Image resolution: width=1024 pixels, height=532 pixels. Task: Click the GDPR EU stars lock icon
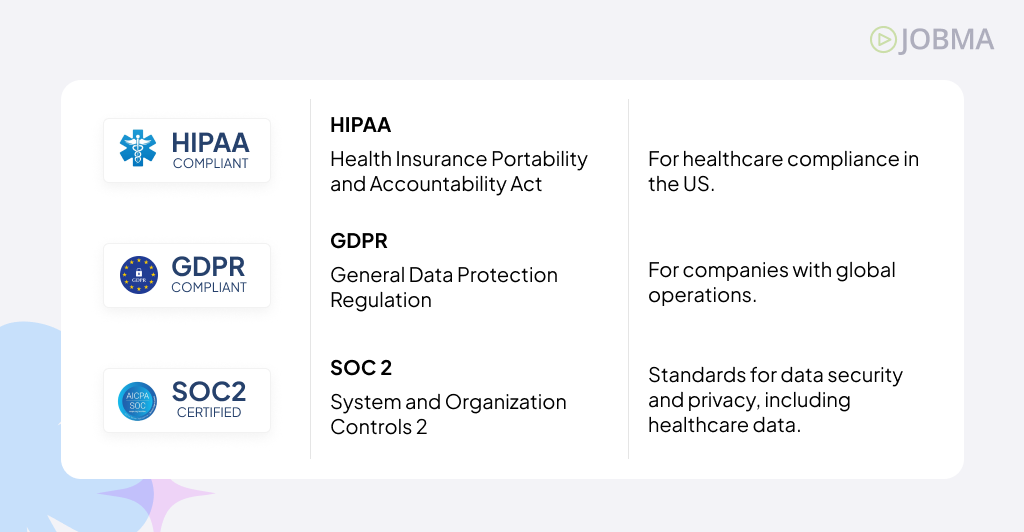[138, 275]
